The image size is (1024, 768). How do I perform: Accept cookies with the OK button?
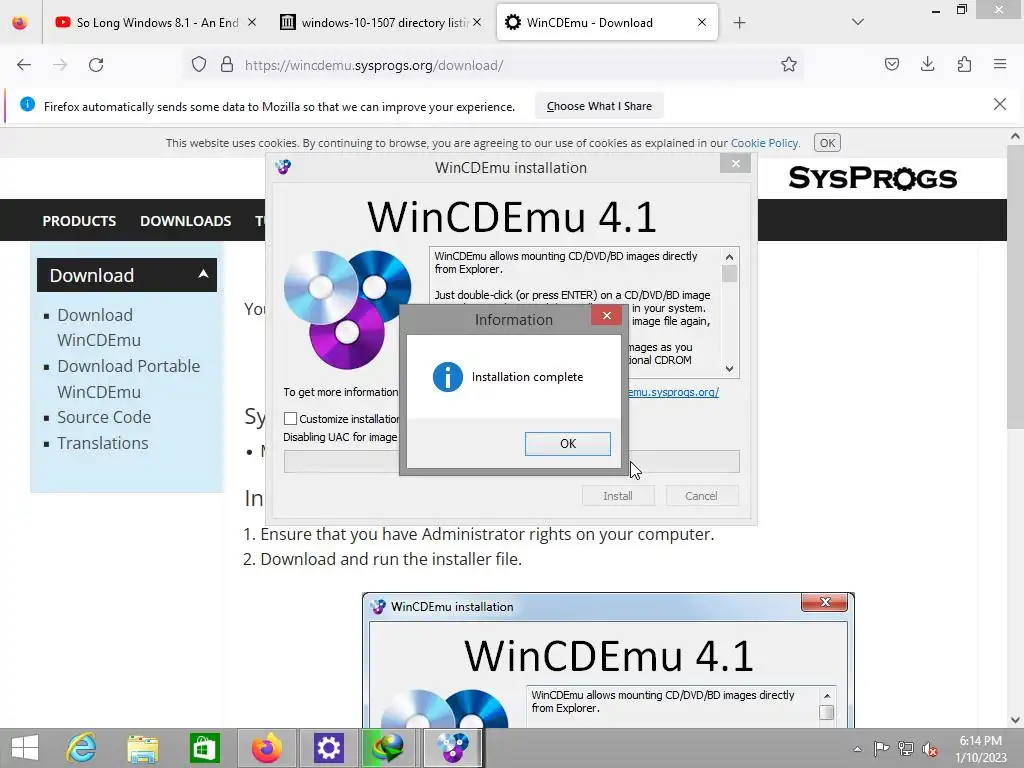pos(827,143)
